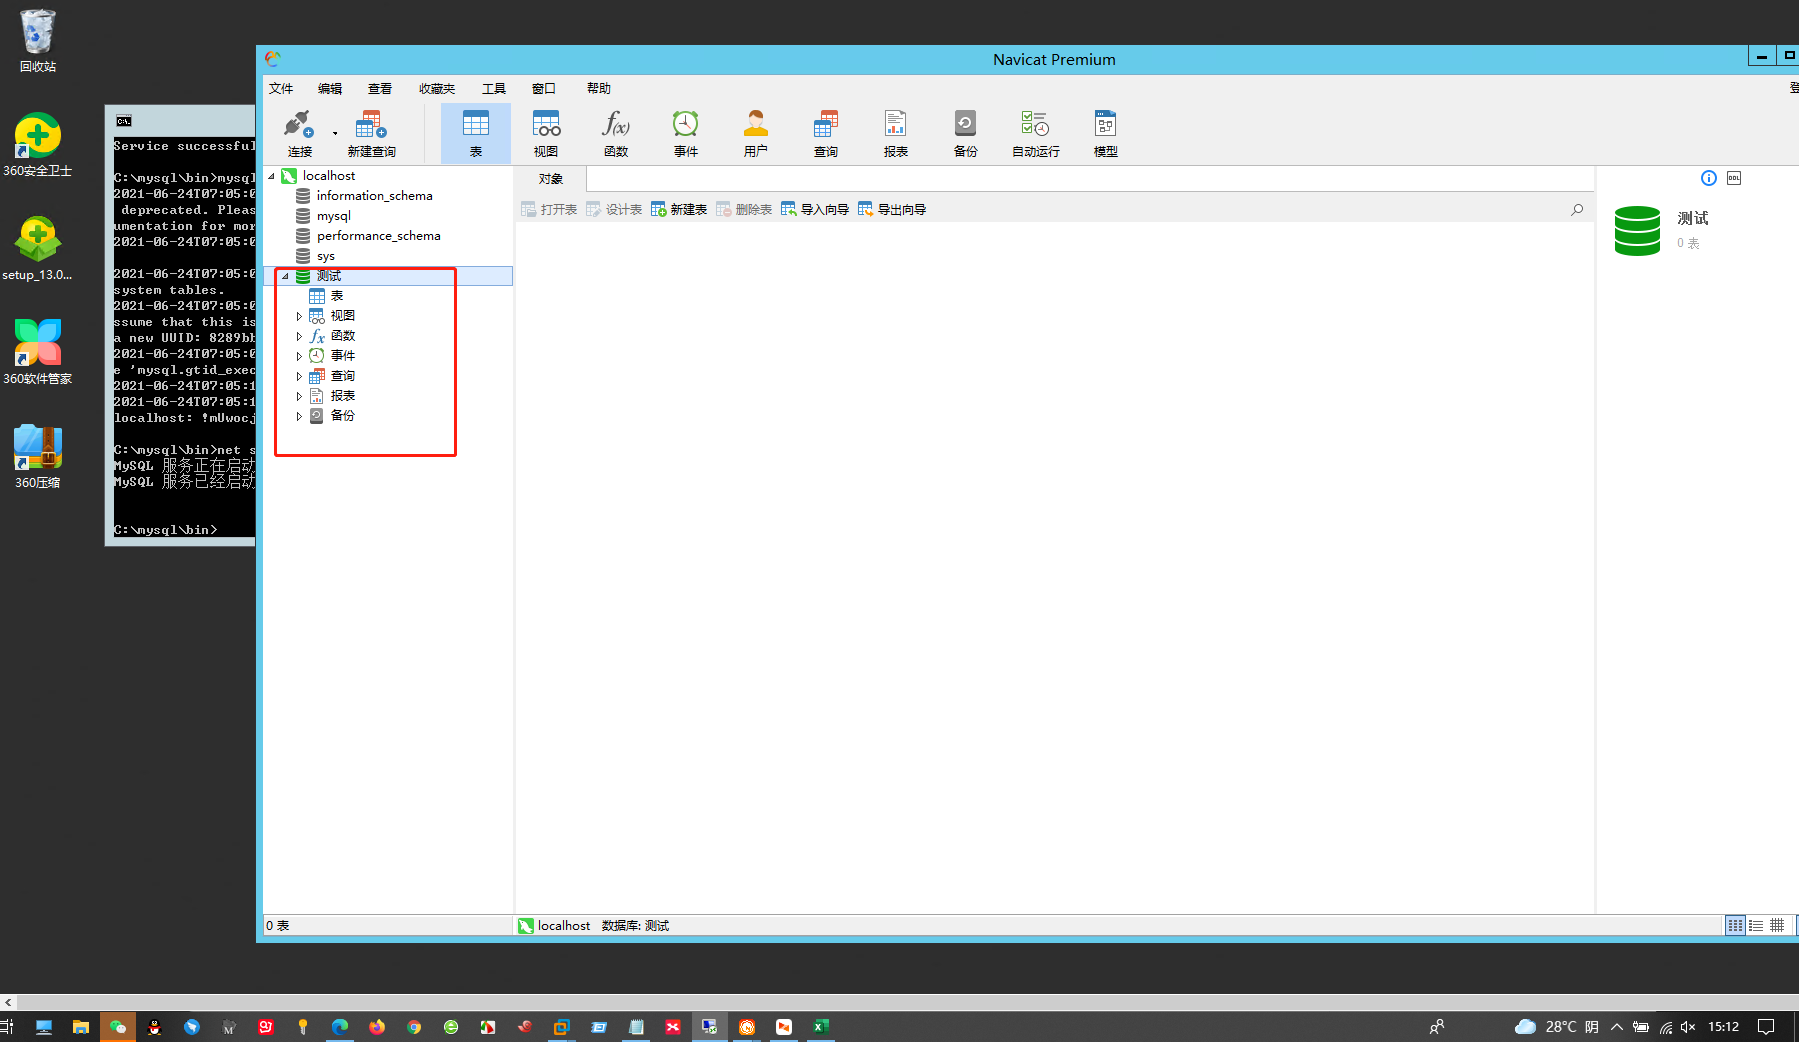Select the 函数 (Functions) toolbar icon

pyautogui.click(x=616, y=132)
